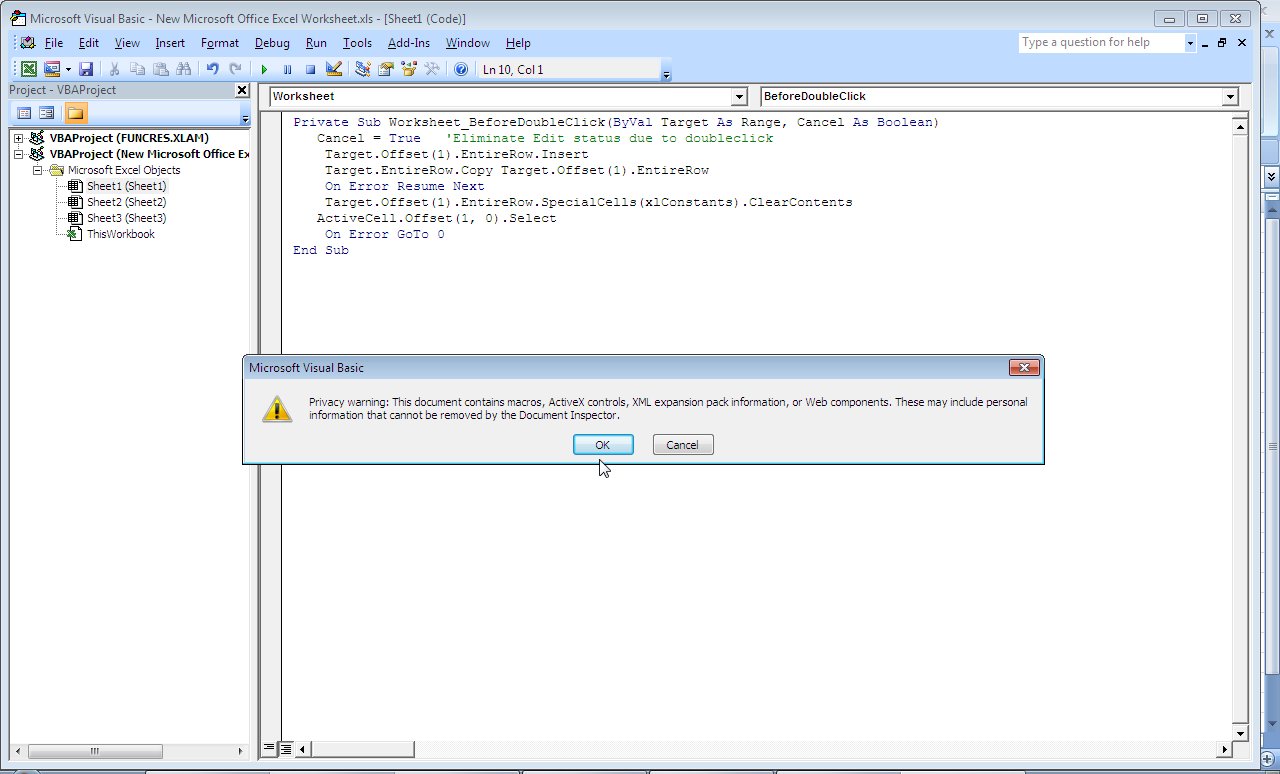Click the Find binoculars icon
This screenshot has height=774, width=1280.
(184, 69)
